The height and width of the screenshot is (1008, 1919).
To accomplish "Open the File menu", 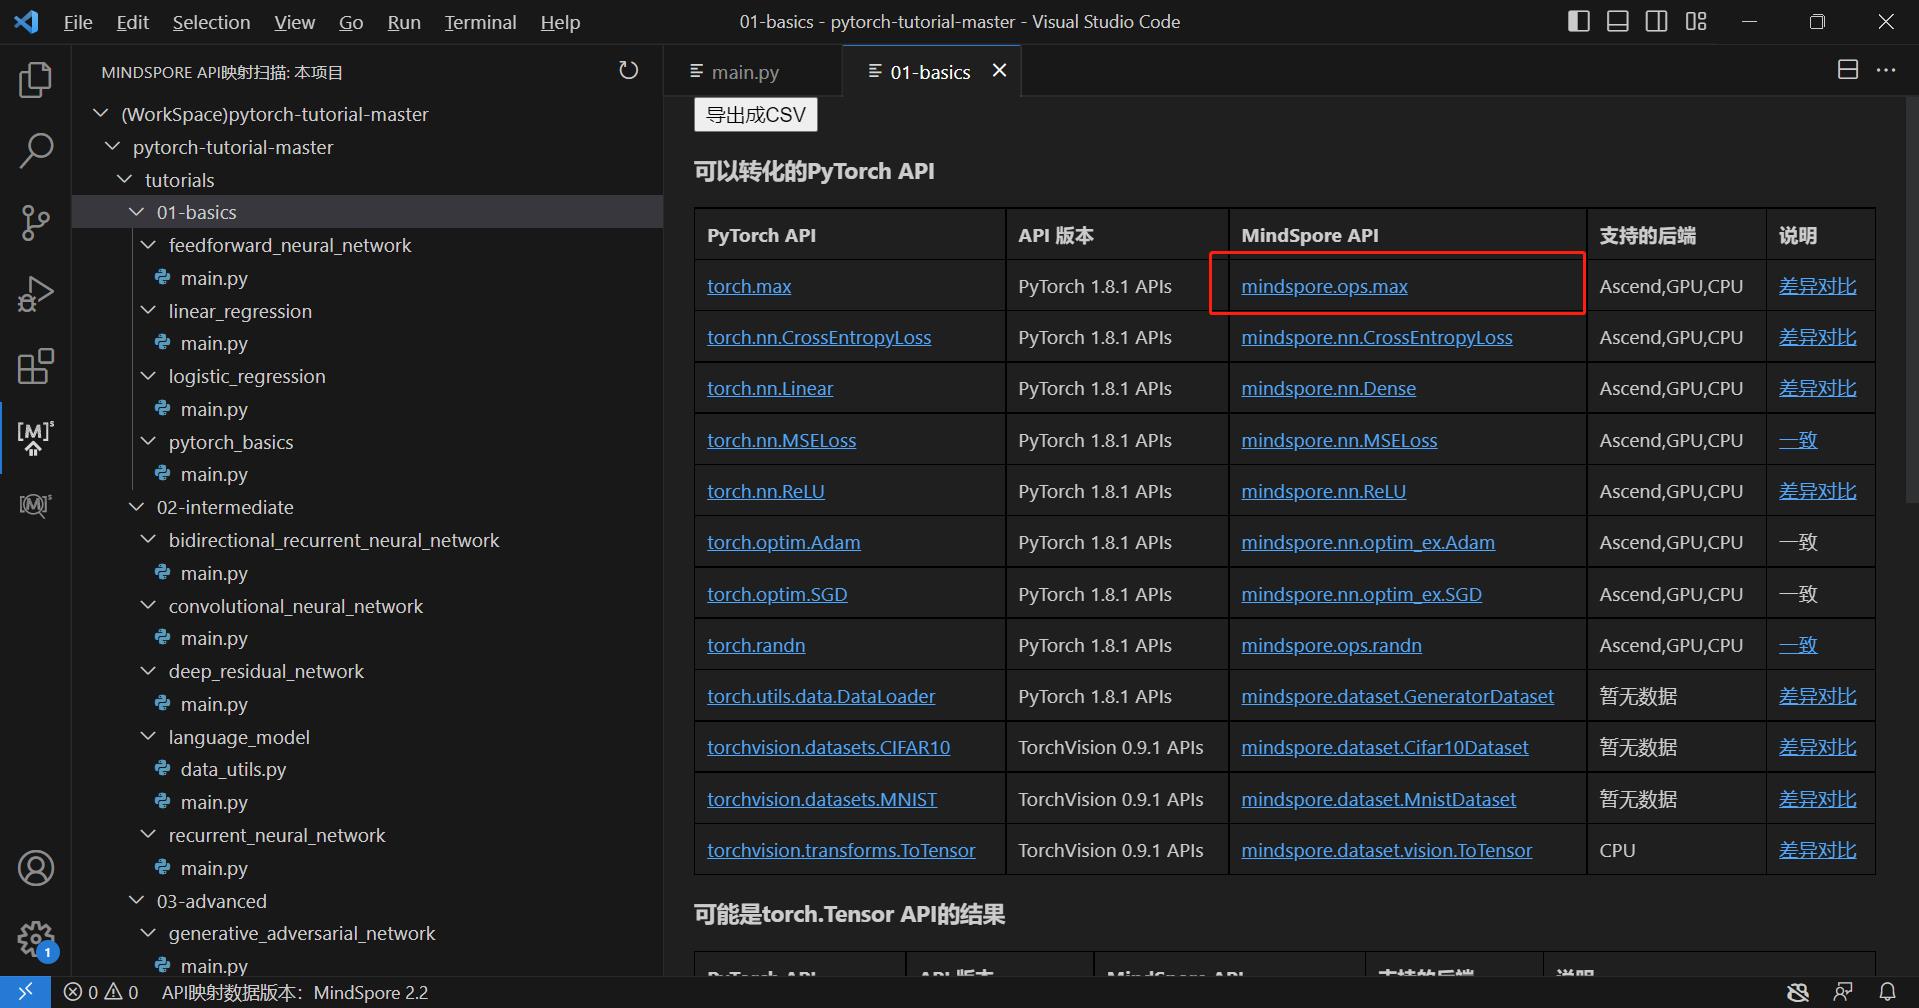I will [x=78, y=22].
